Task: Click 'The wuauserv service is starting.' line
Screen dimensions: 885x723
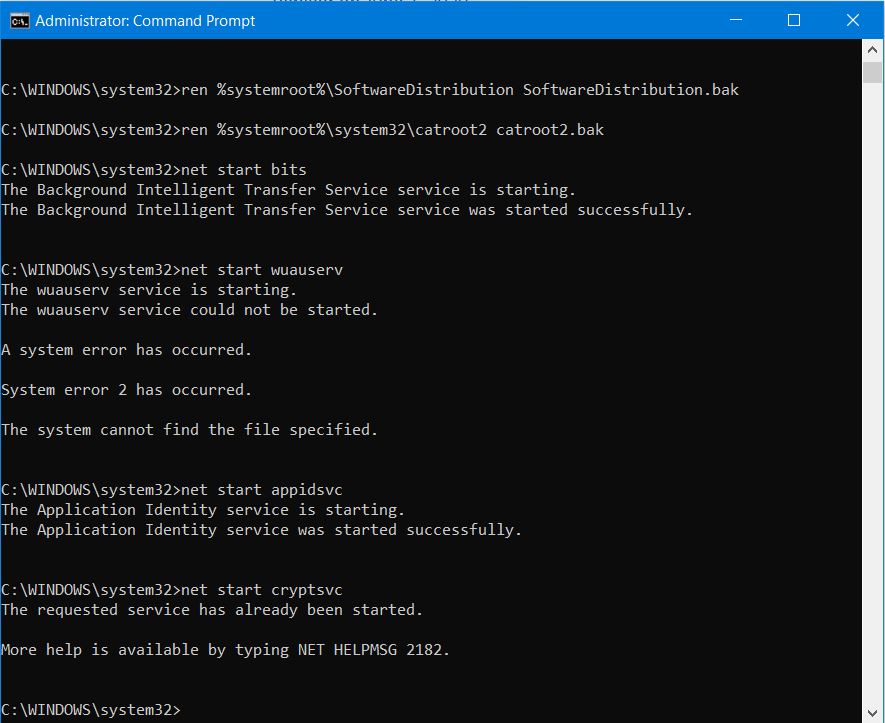Action: 149,290
